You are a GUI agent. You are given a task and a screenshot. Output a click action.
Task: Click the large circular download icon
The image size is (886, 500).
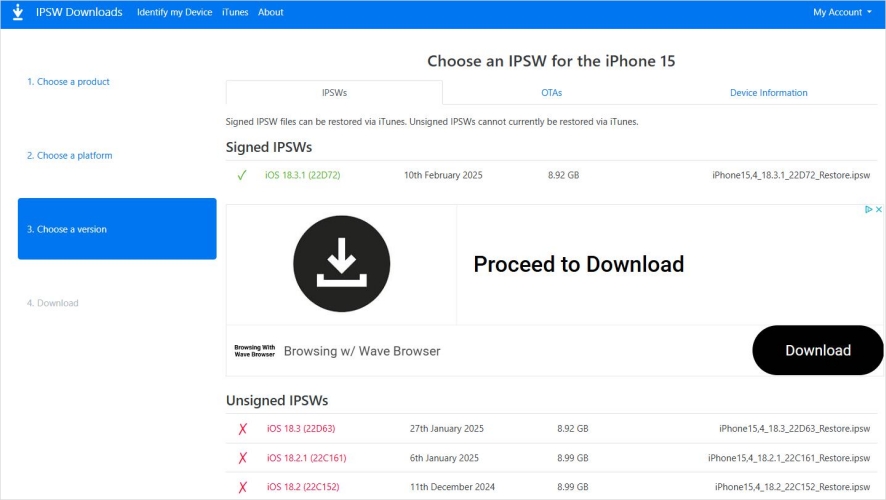(x=341, y=264)
